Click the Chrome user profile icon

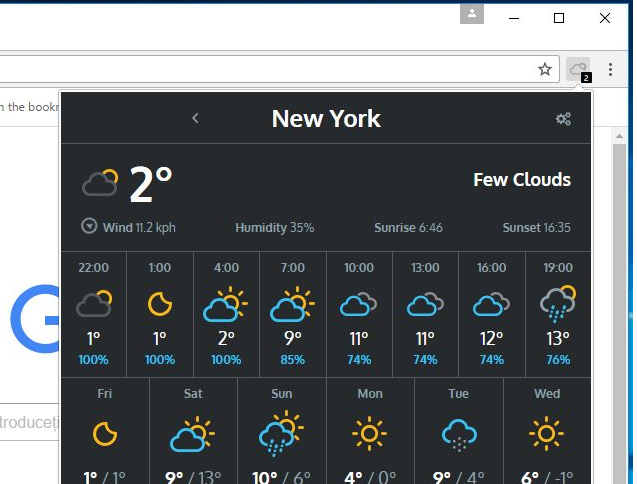click(x=472, y=14)
